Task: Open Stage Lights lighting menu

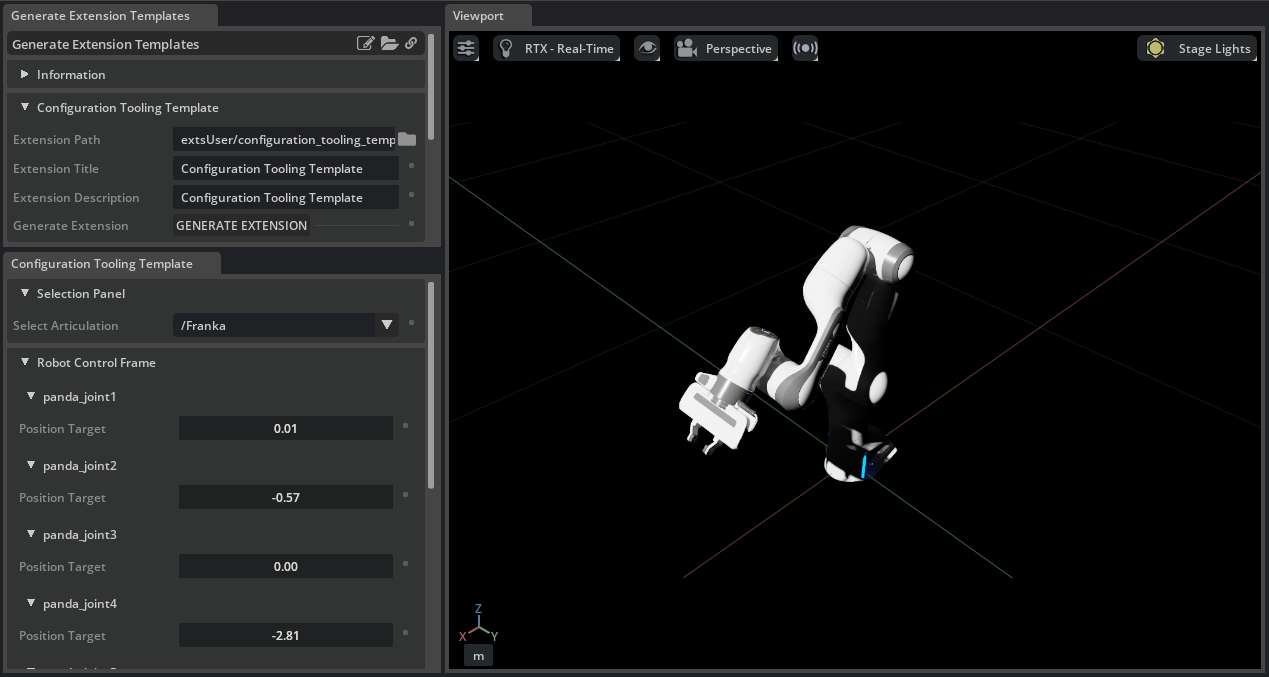Action: pos(1197,48)
